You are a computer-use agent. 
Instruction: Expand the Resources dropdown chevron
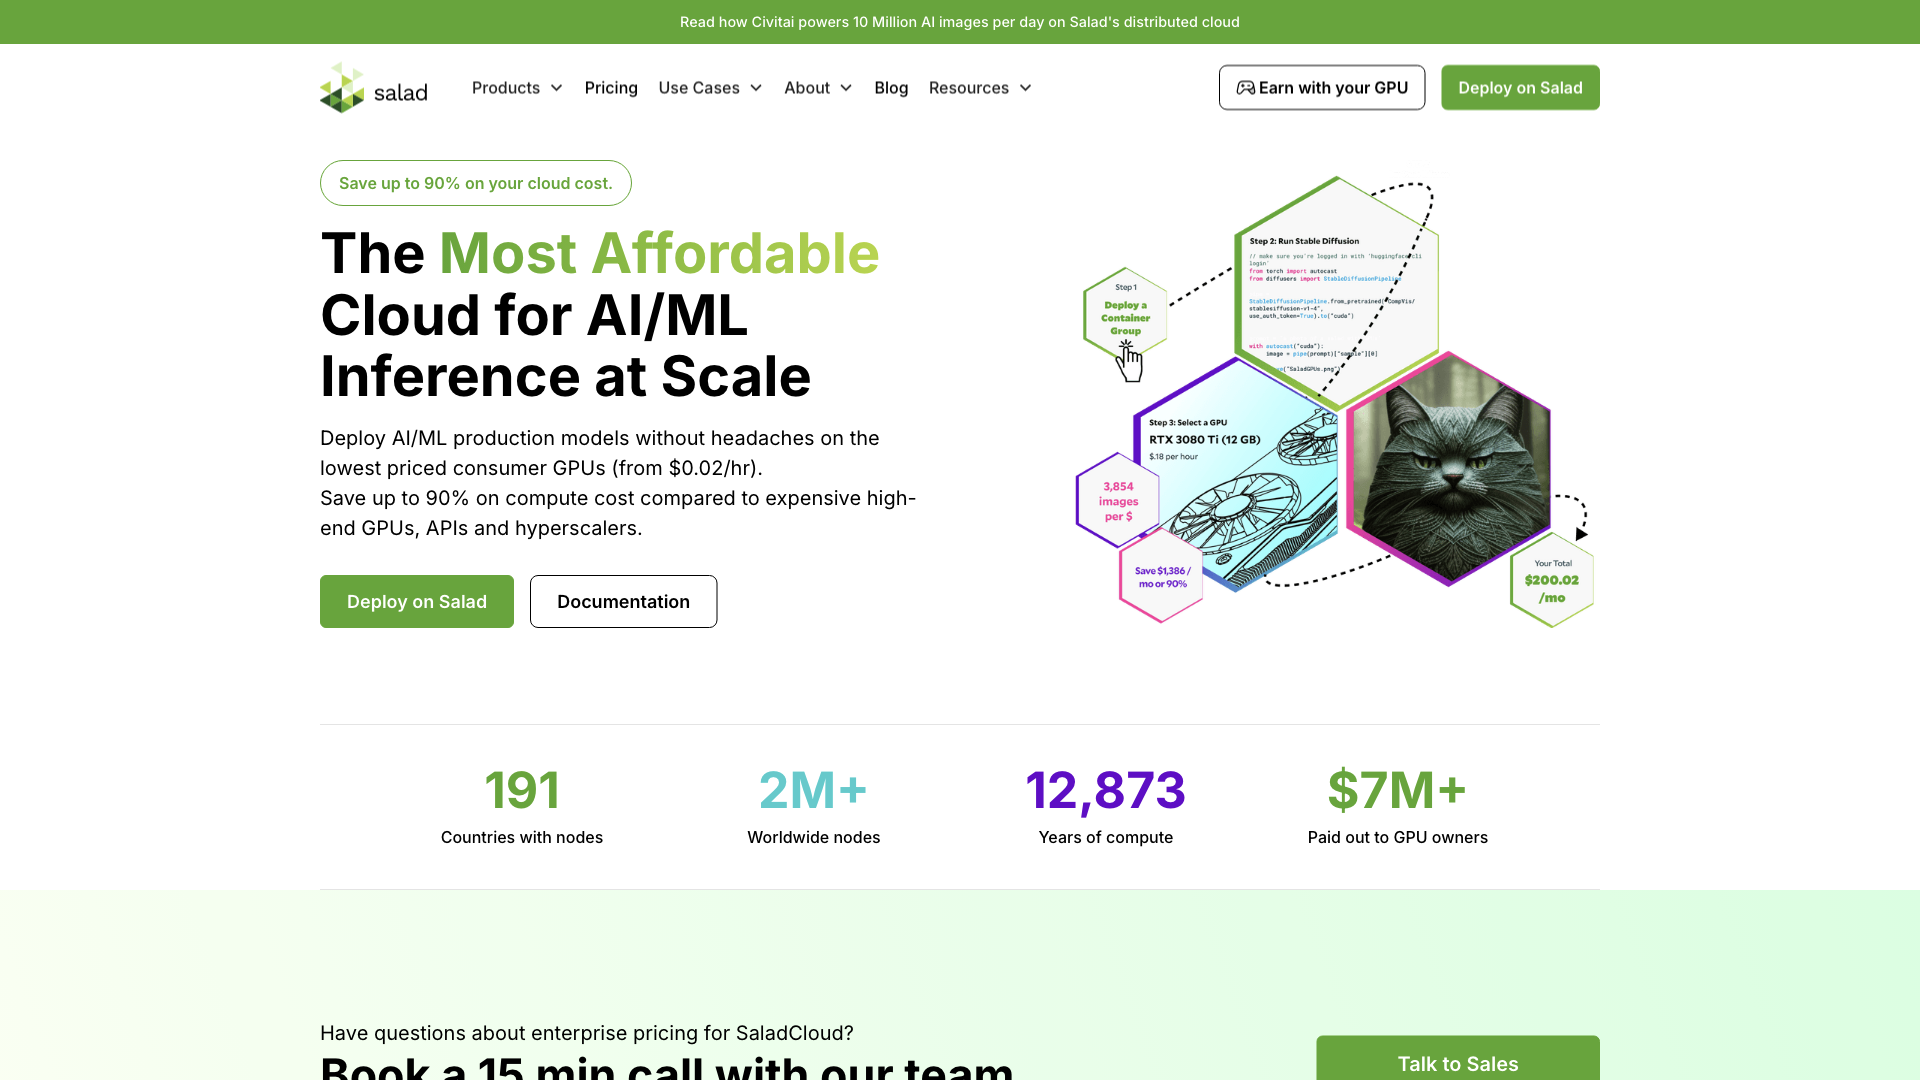(x=1025, y=88)
